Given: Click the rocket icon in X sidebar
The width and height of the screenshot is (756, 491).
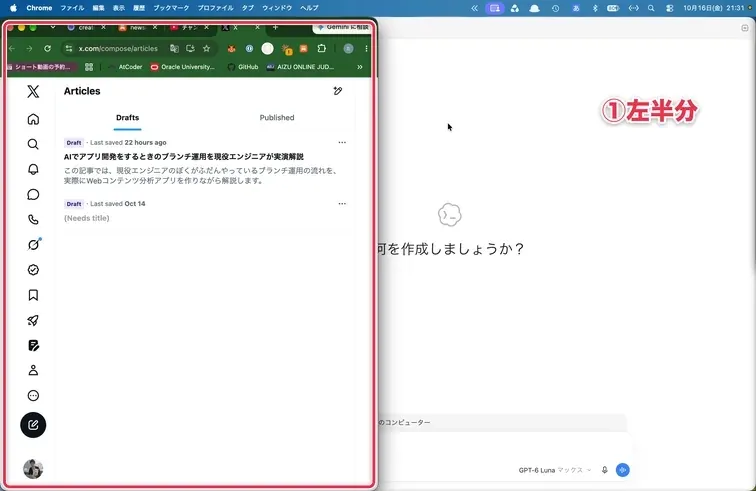Looking at the screenshot, I should (33, 320).
